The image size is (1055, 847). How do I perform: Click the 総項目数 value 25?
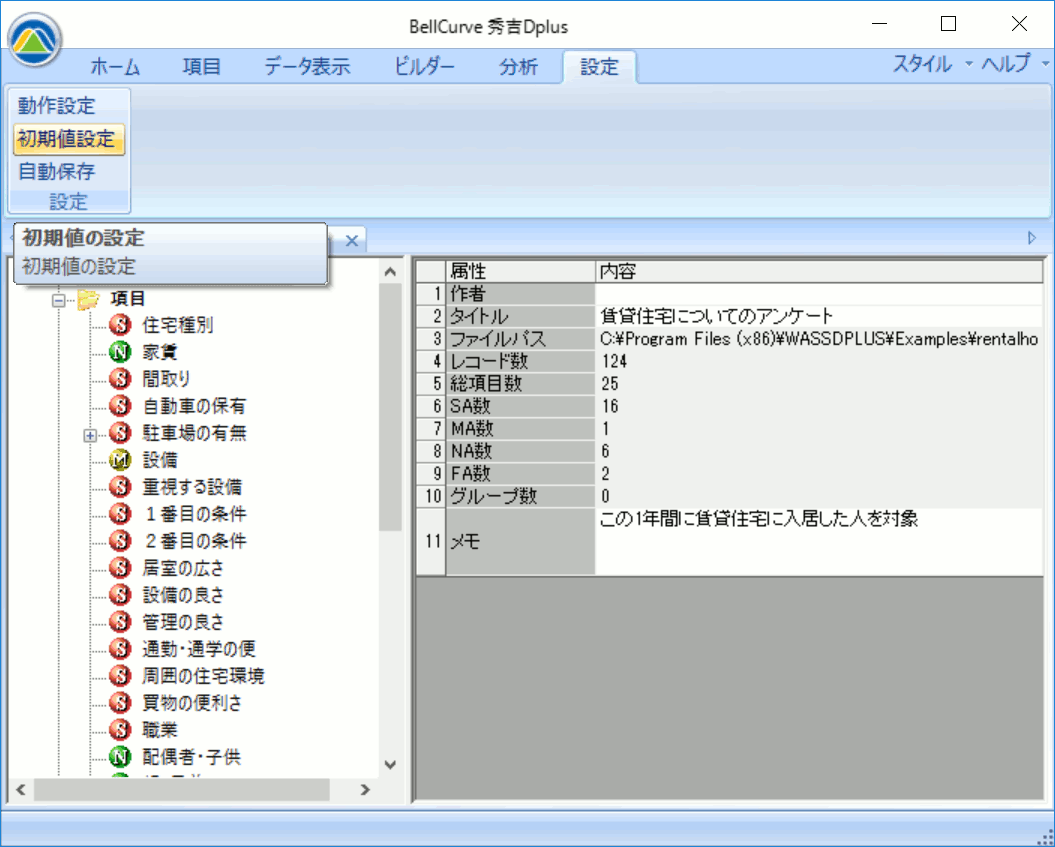[819, 383]
